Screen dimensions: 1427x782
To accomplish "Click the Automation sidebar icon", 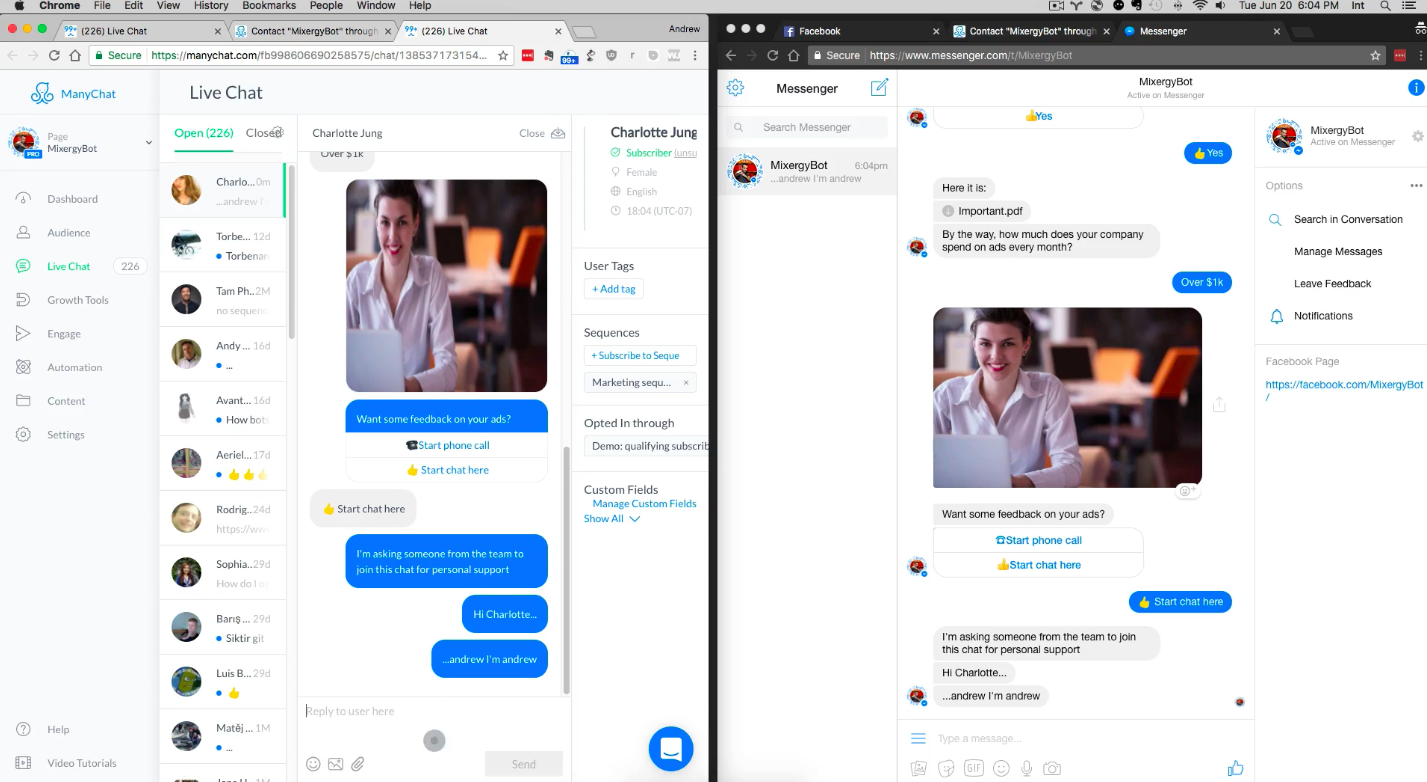I will [24, 367].
